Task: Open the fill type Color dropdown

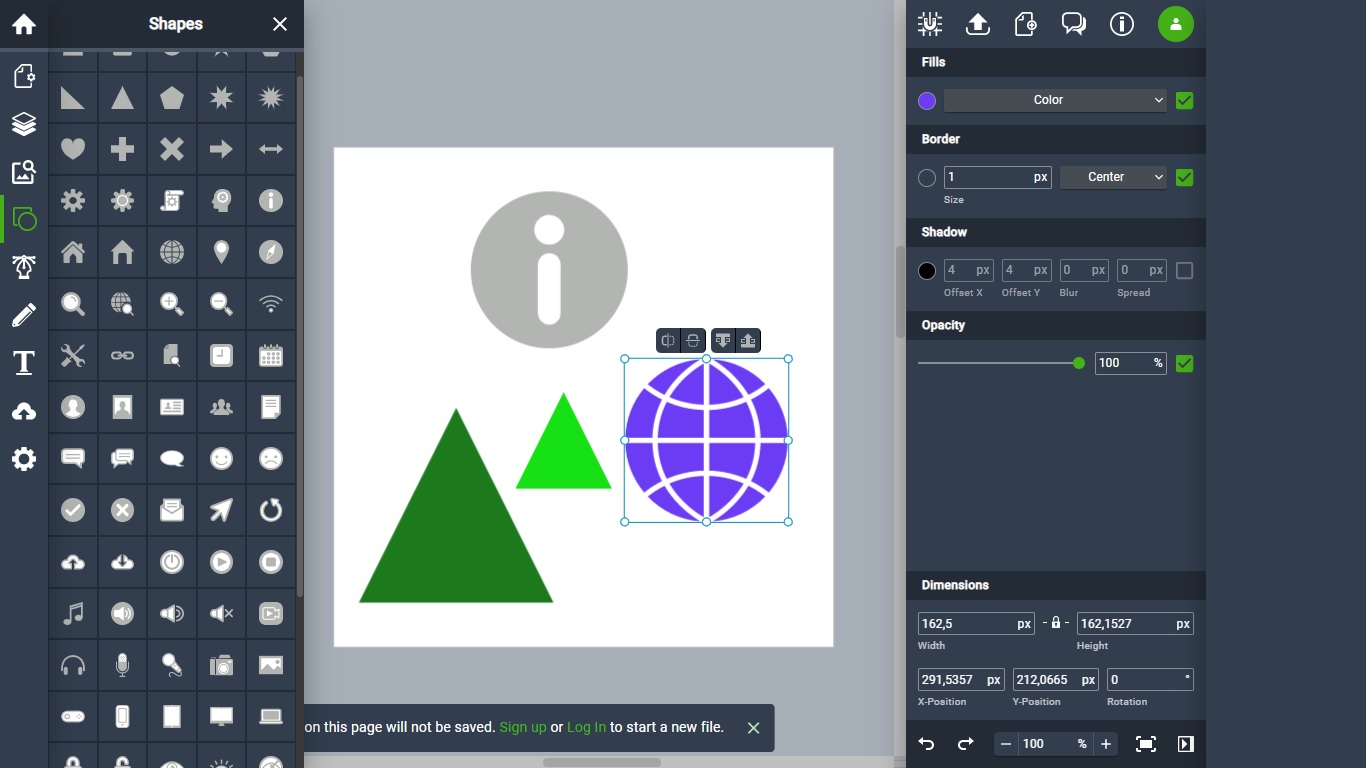Action: click(1055, 100)
